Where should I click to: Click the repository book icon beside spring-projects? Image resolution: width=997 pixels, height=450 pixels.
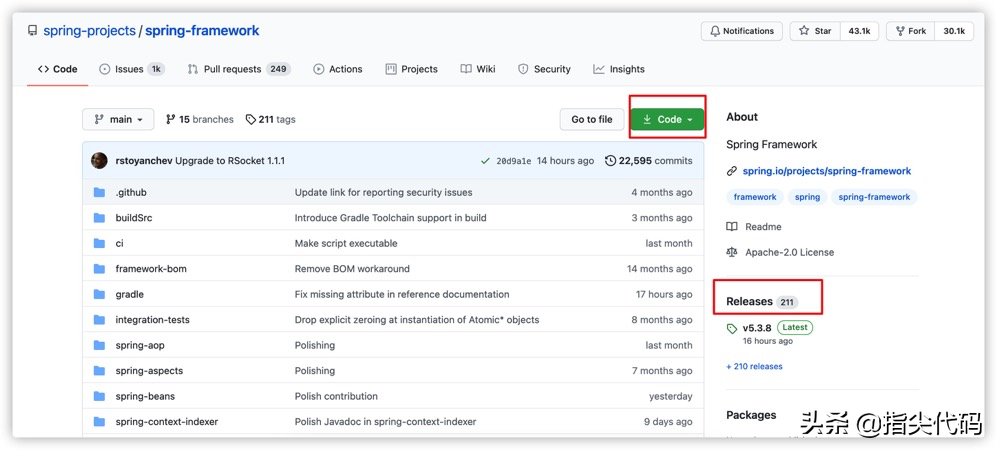point(32,31)
